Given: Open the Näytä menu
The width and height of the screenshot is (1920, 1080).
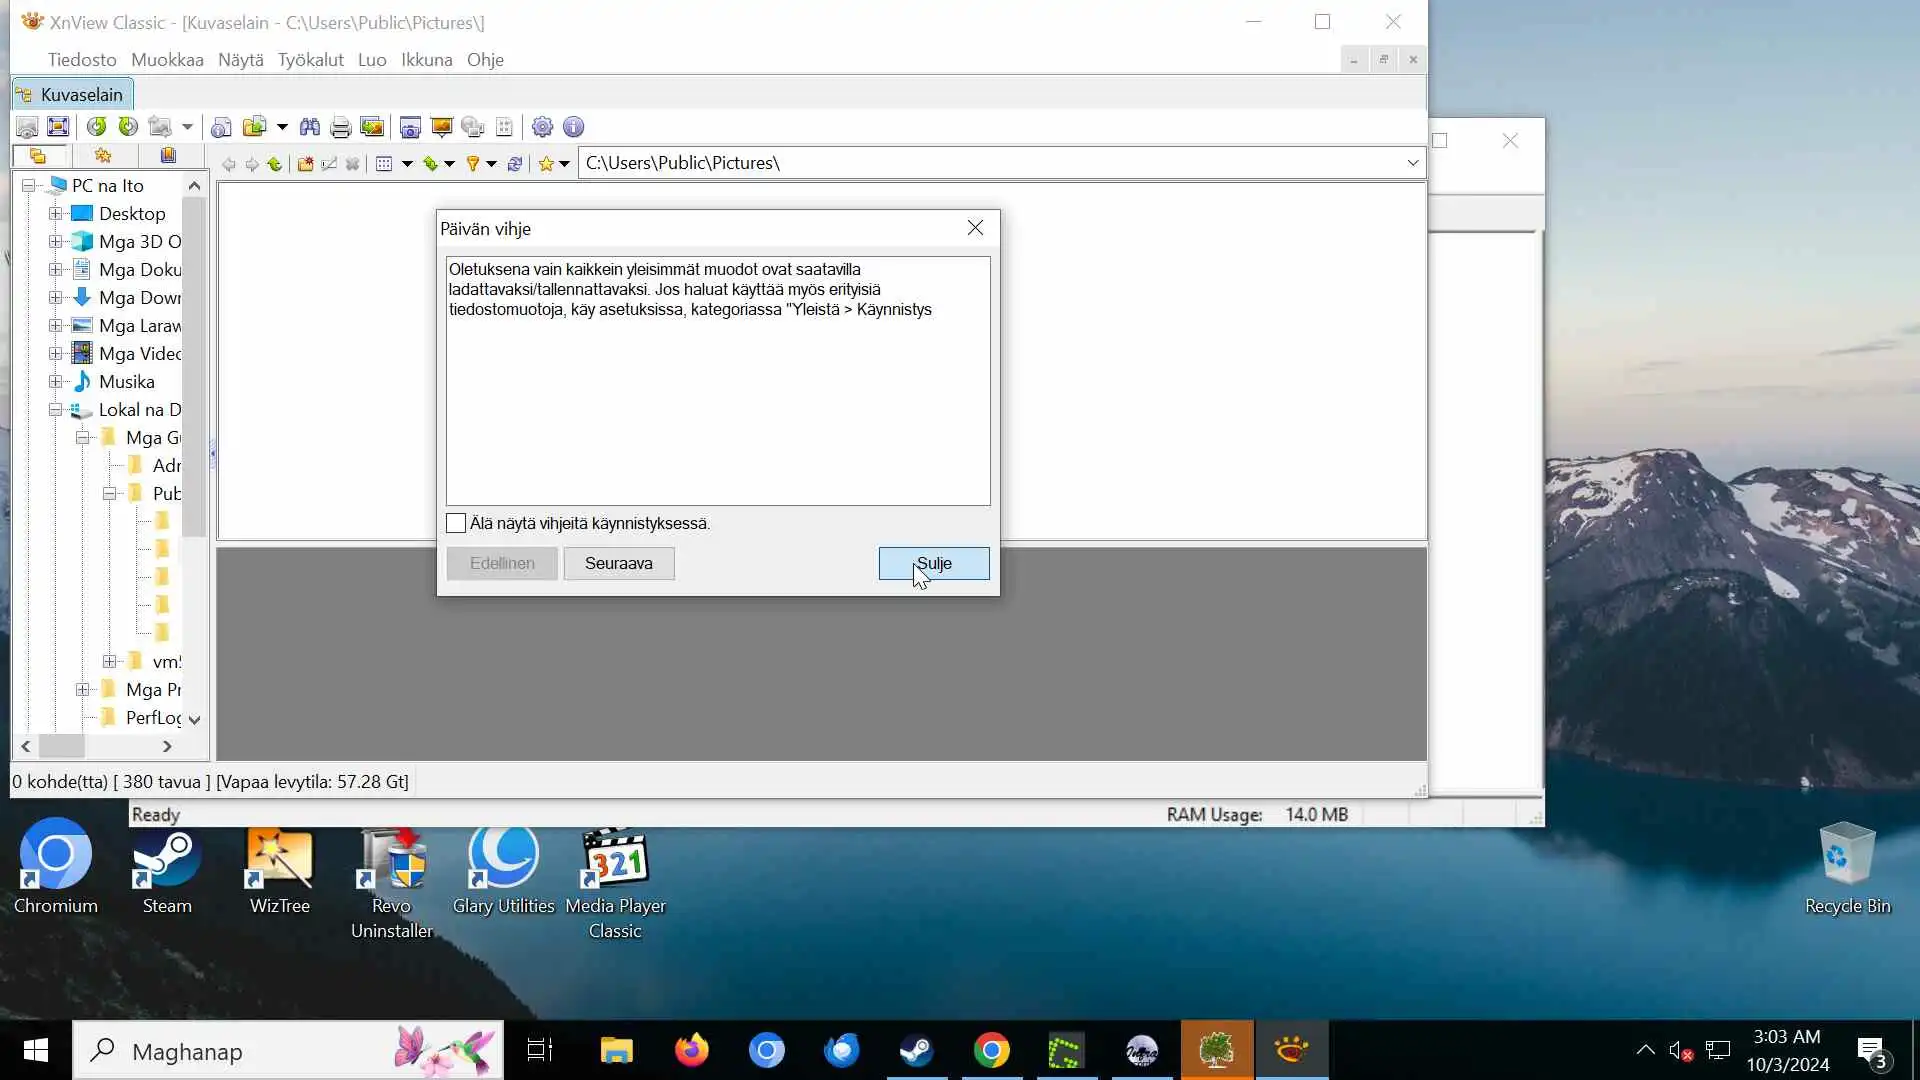Looking at the screenshot, I should (x=240, y=60).
